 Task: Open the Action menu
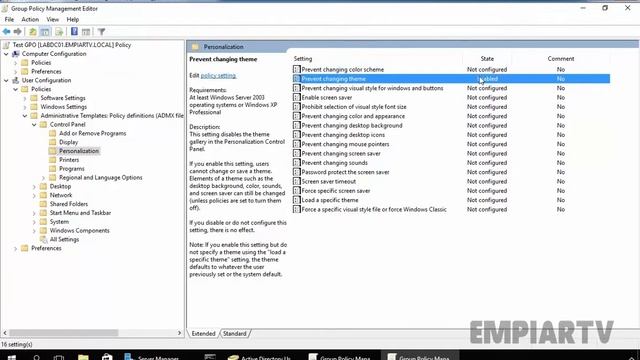click(x=30, y=19)
